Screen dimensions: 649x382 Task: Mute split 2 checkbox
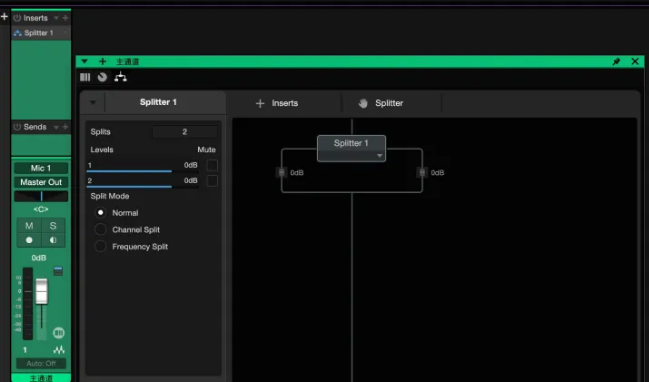point(212,181)
